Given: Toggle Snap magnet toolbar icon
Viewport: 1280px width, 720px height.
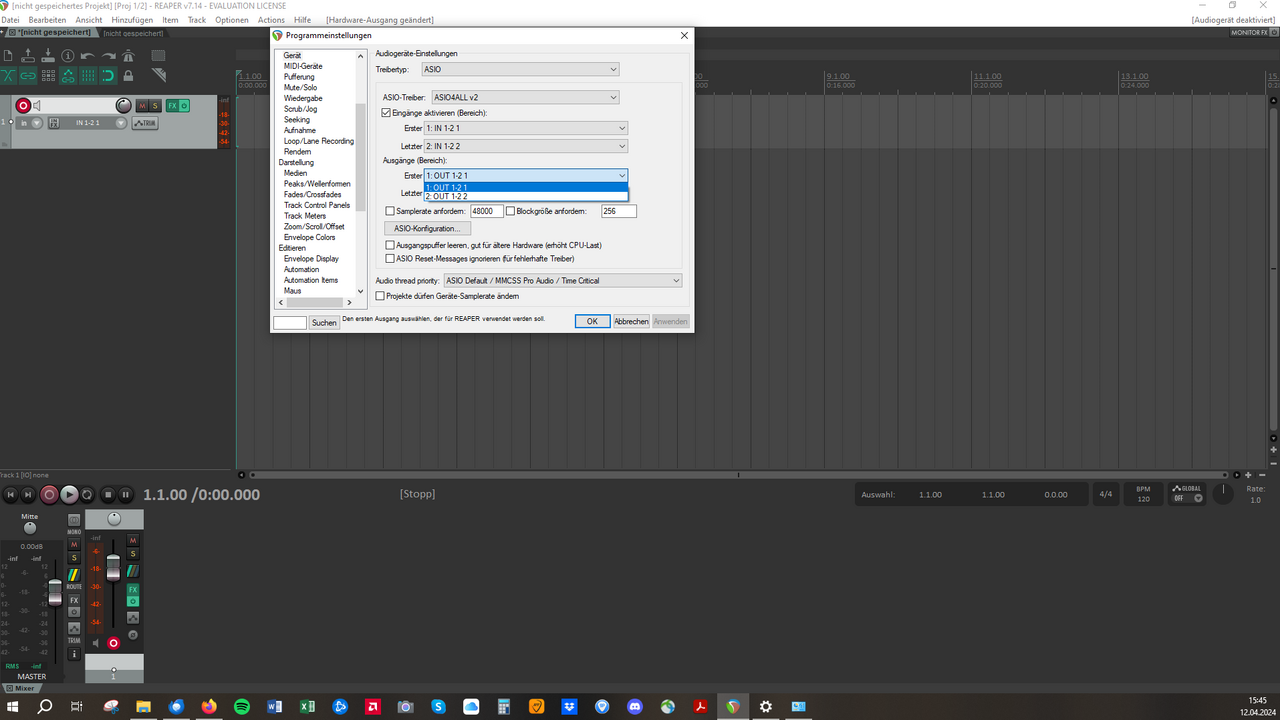Looking at the screenshot, I should (108, 75).
